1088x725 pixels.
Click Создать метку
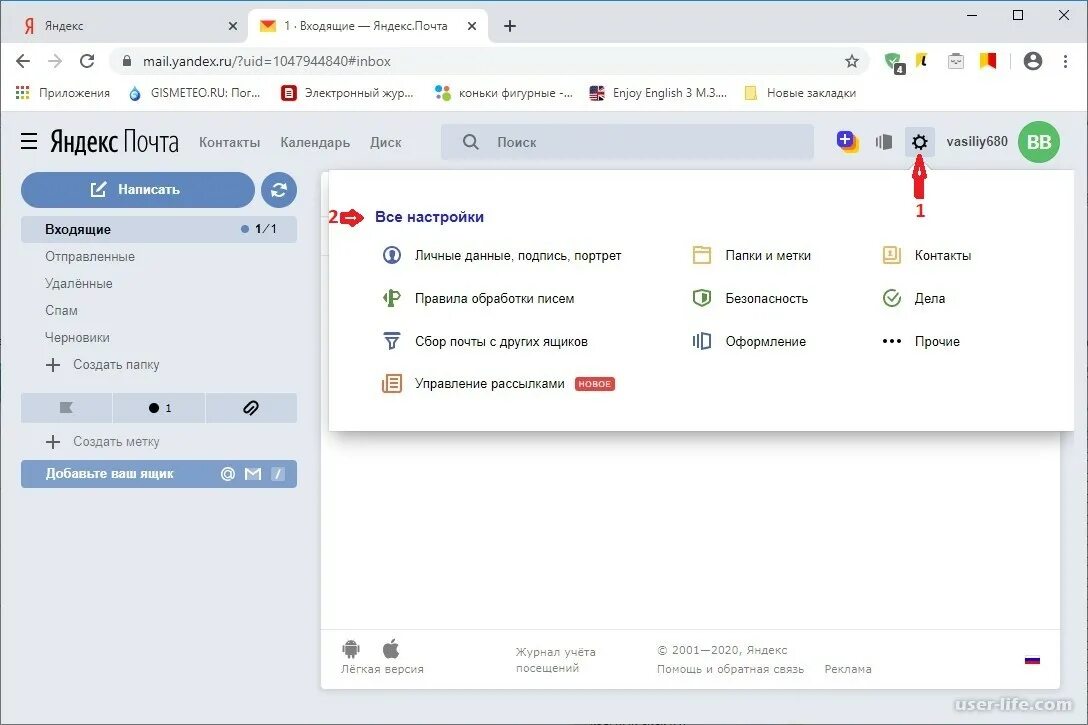click(x=103, y=442)
